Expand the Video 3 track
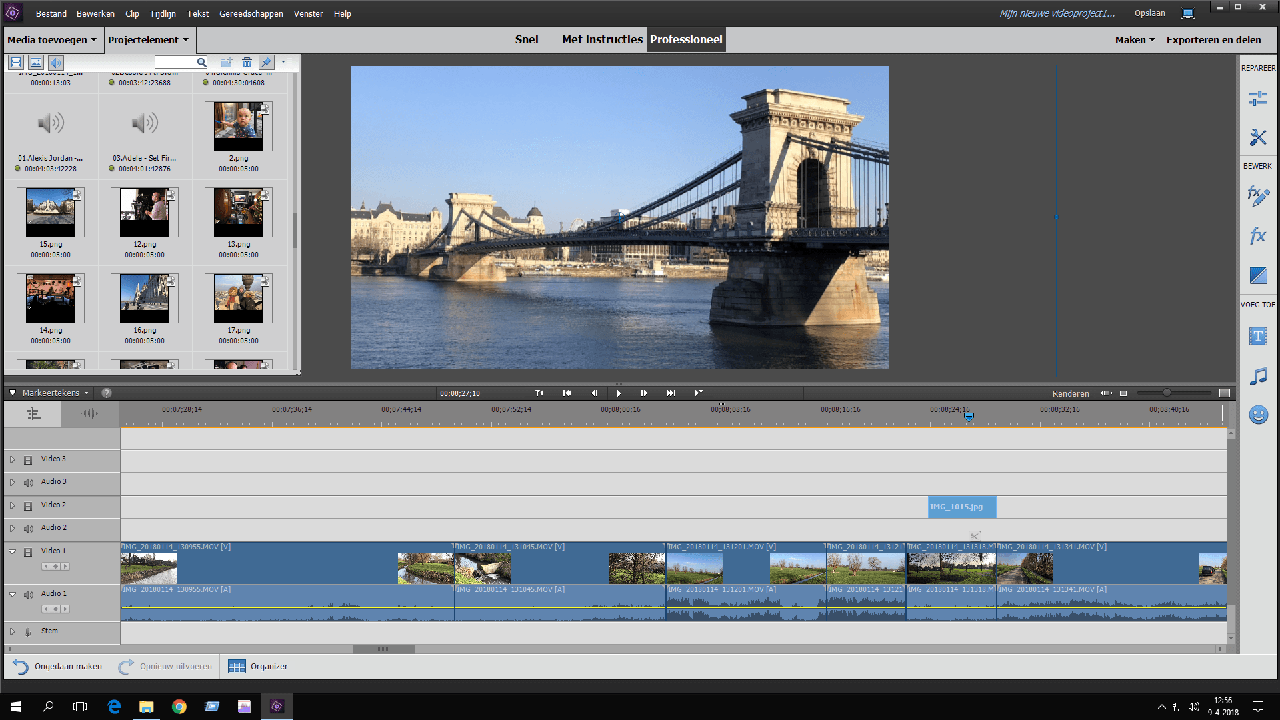The image size is (1280, 720). pos(13,459)
